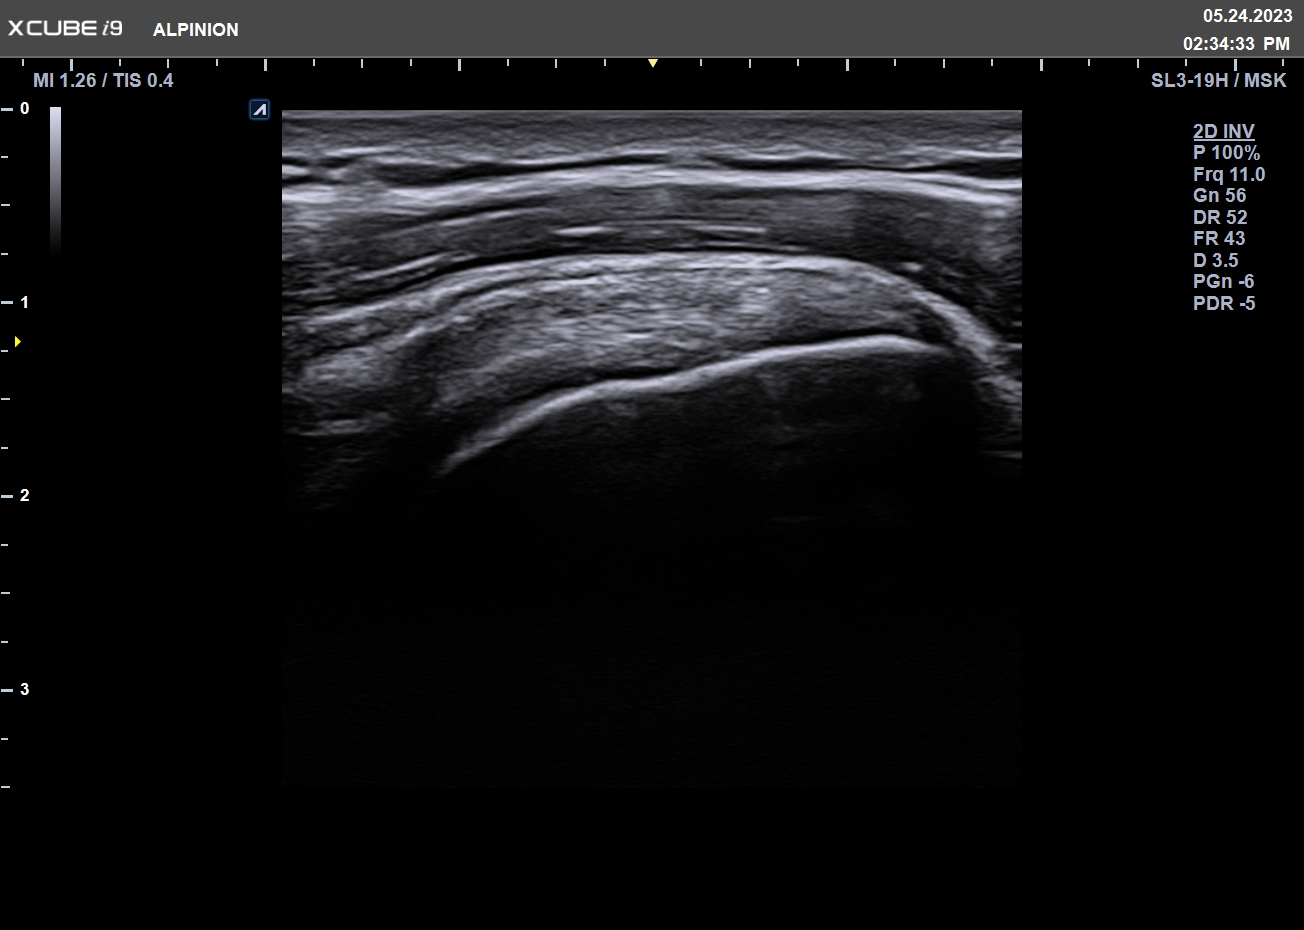Click the ALPINION brand label

pyautogui.click(x=195, y=30)
